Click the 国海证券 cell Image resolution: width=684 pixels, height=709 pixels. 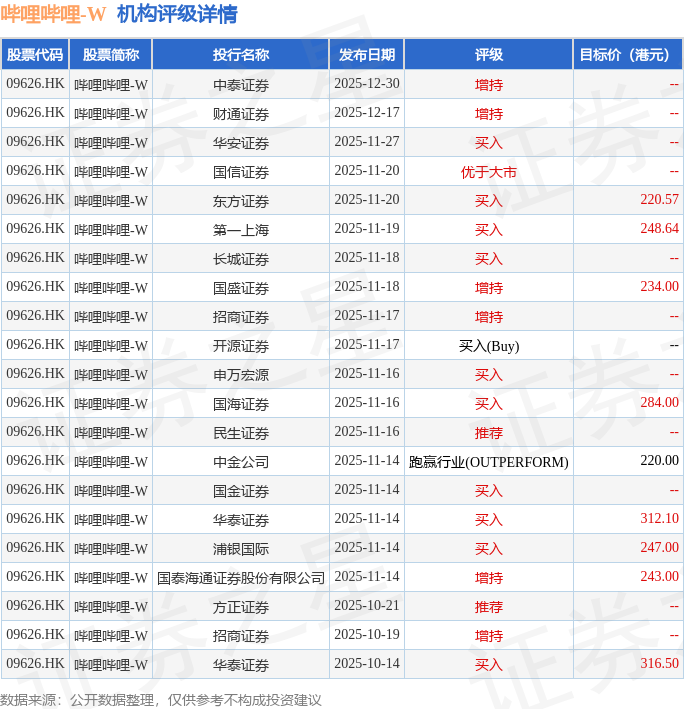pos(241,404)
